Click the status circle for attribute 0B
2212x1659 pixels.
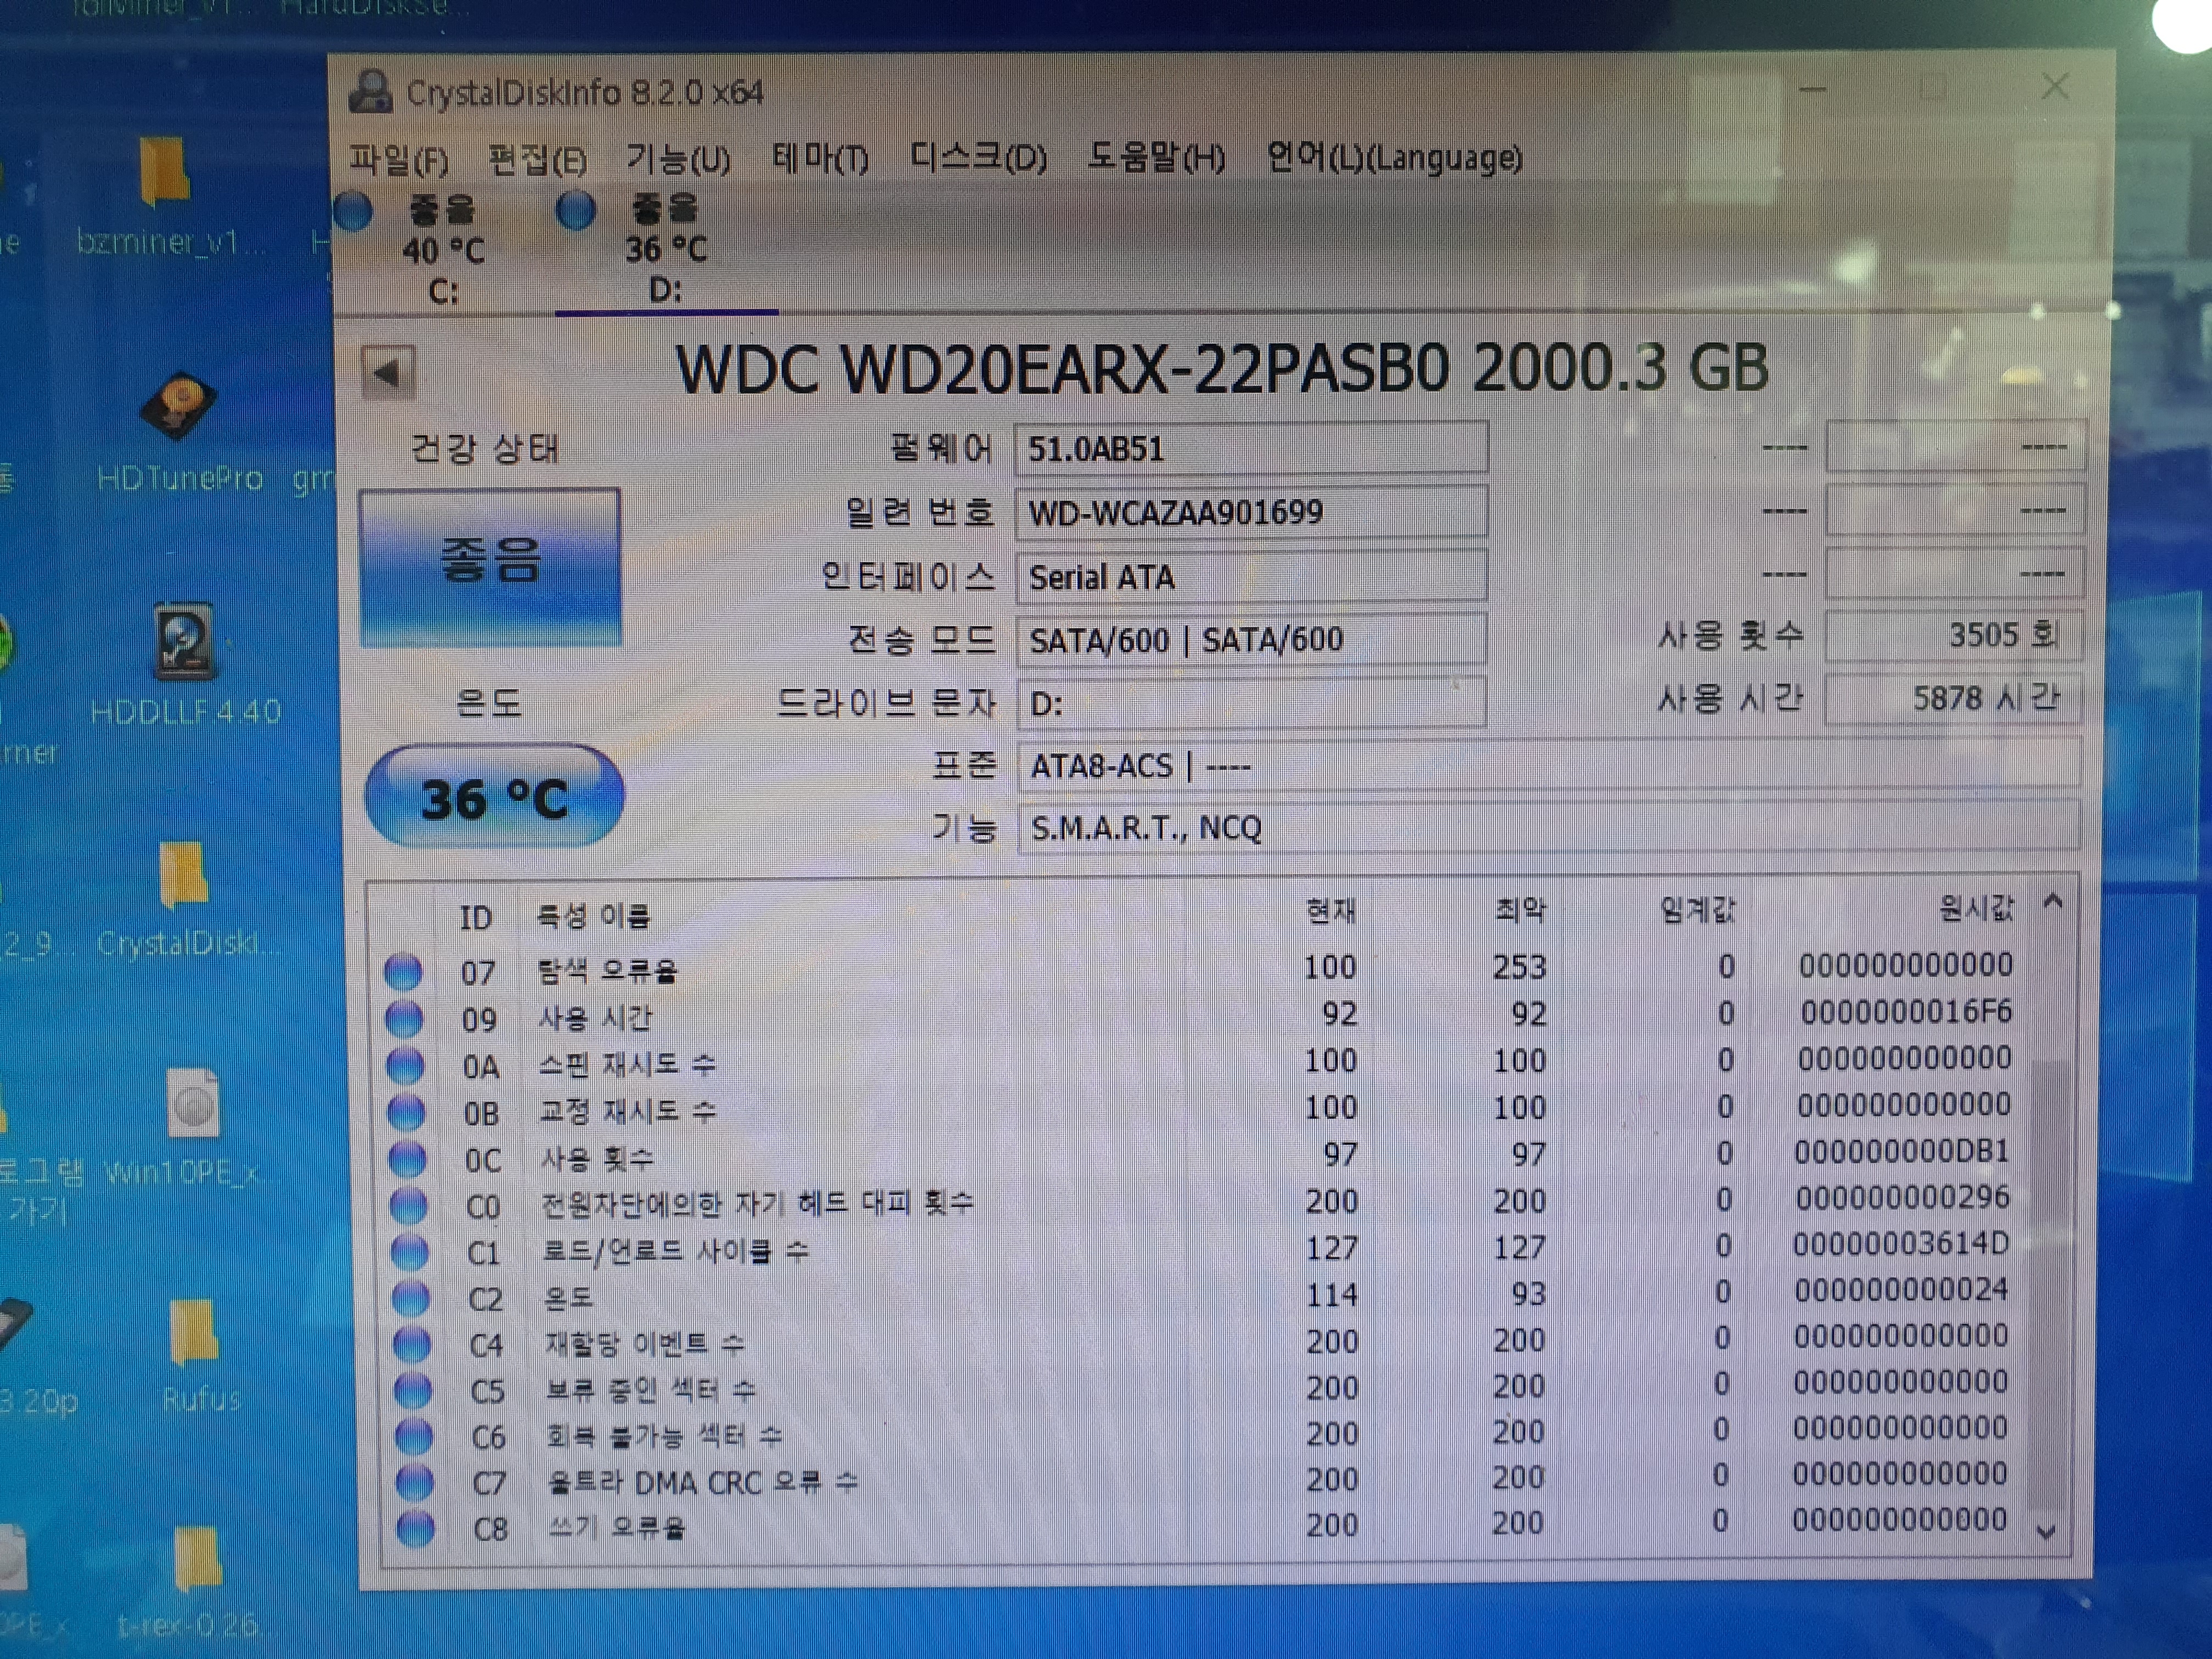407,1112
